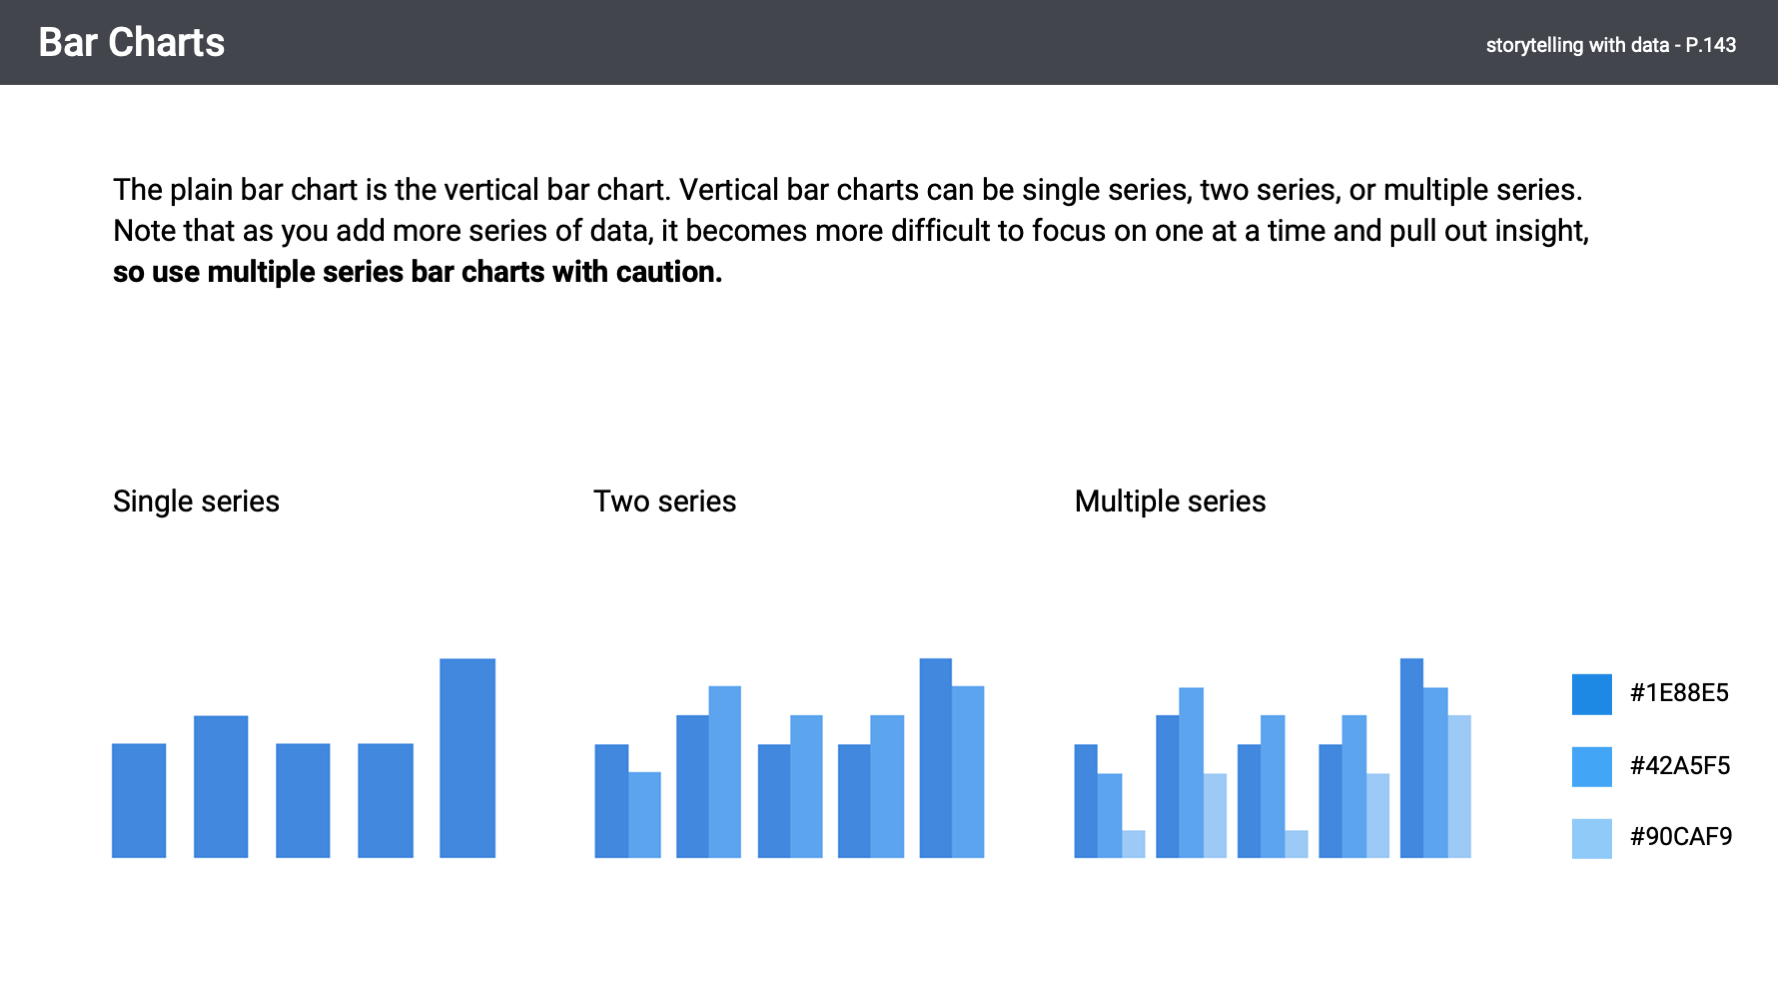Click the #1E88E5 dark blue color swatch

point(1591,694)
